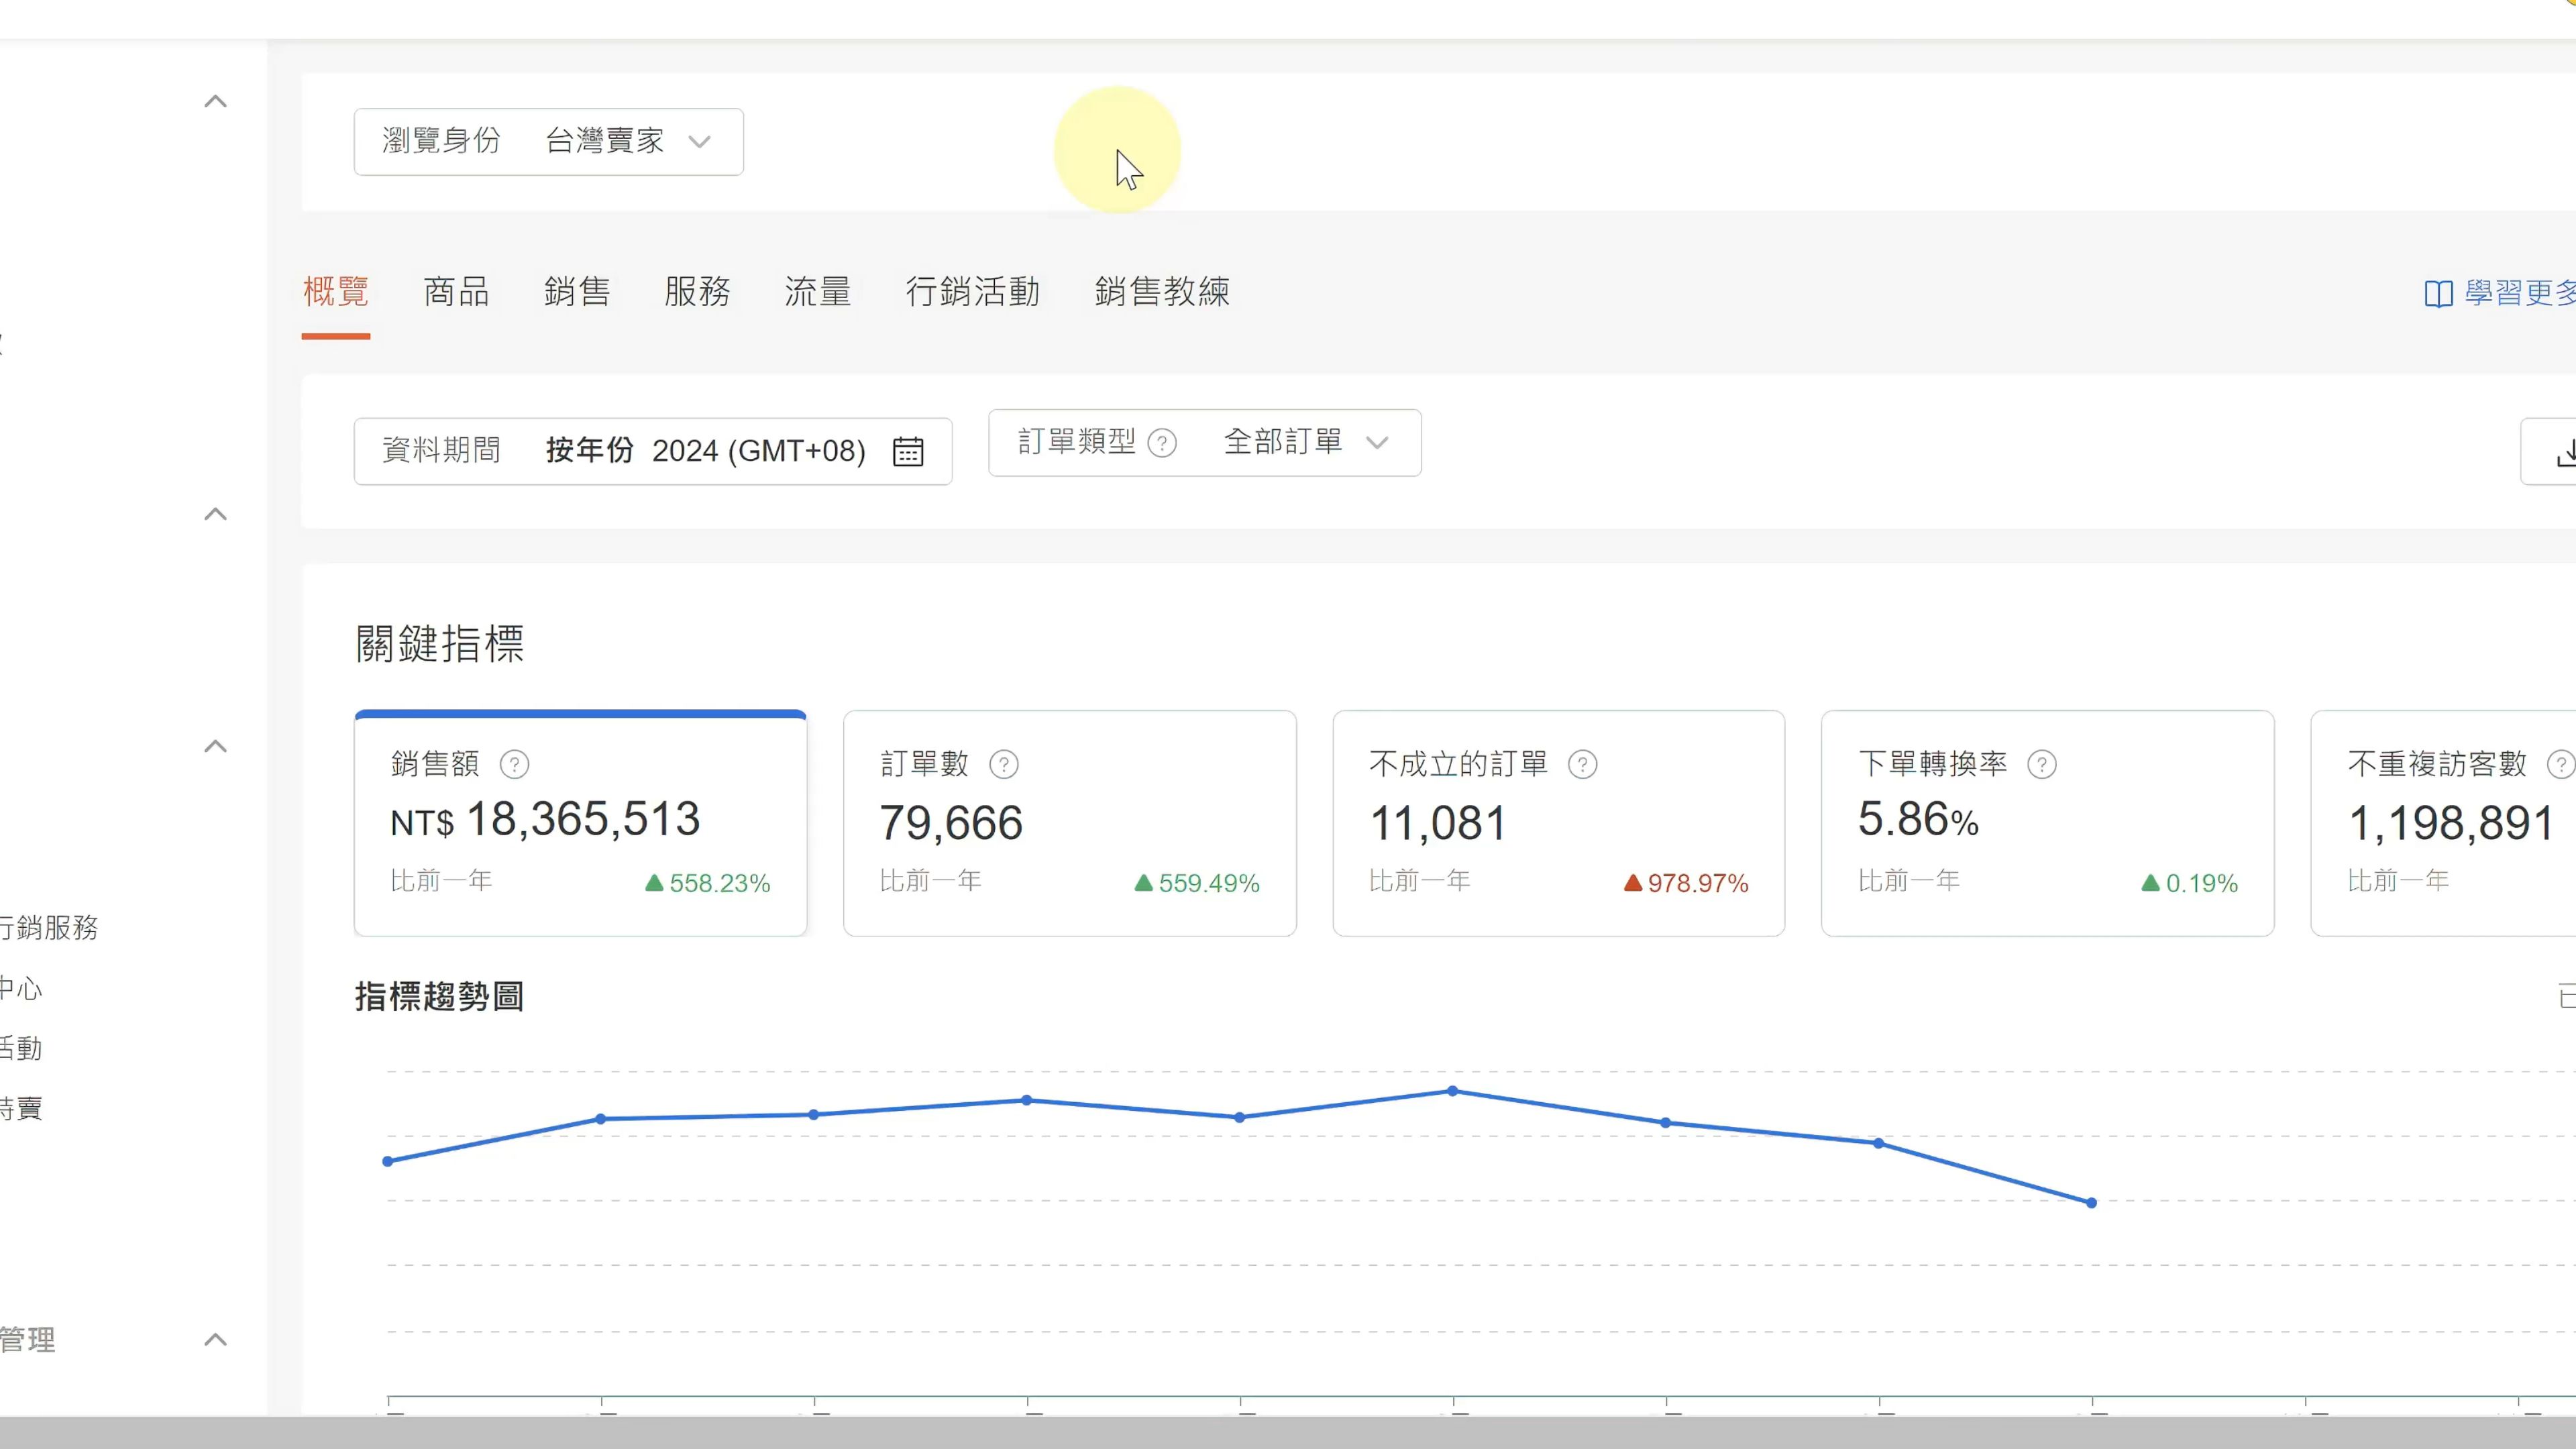
Task: Collapse the sidebar chevron beside the 資料期間 row
Action: coord(215,514)
